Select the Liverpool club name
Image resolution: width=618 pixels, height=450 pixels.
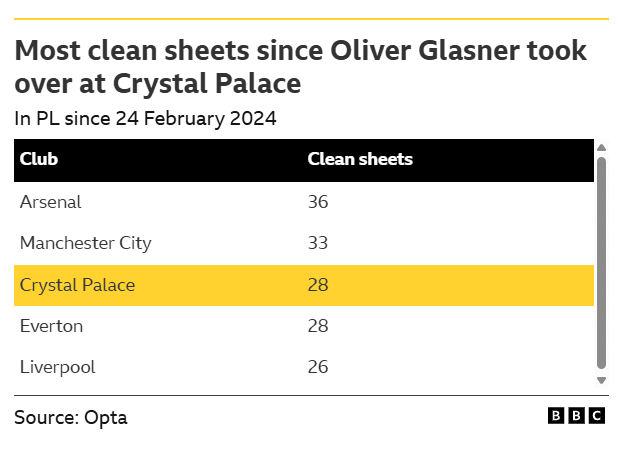pos(58,367)
